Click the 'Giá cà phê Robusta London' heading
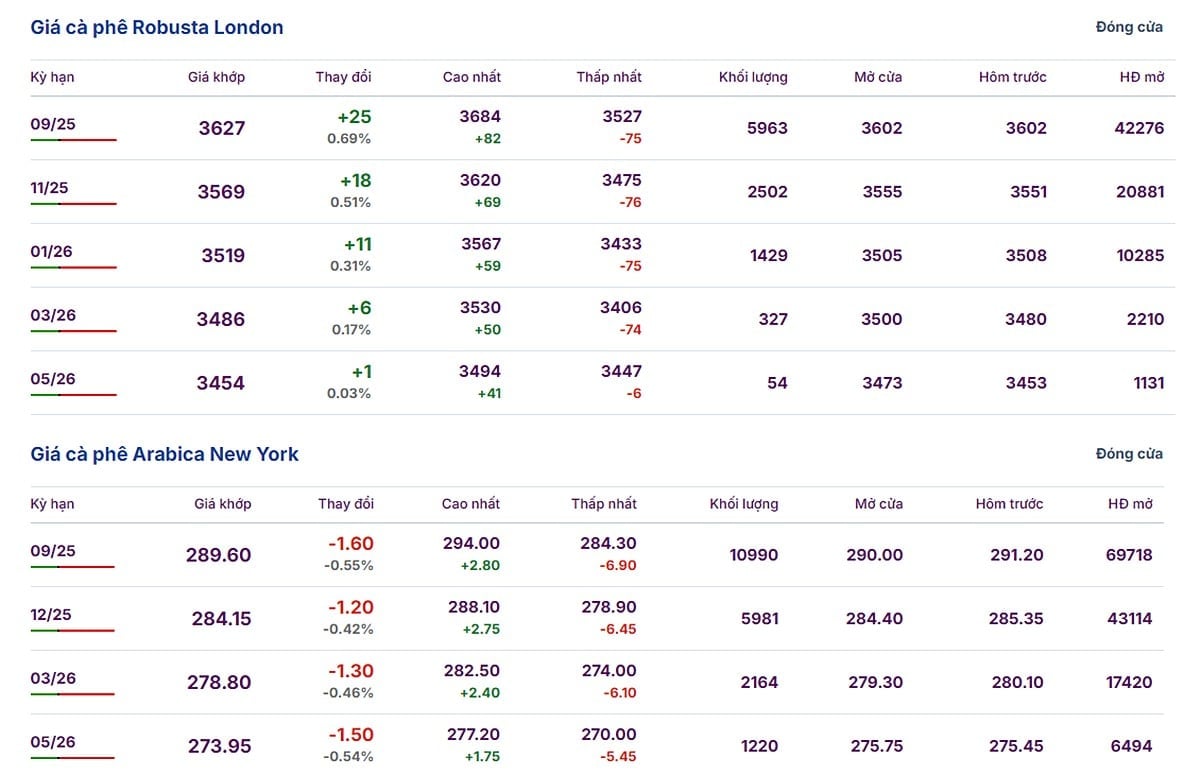1200x774 pixels. (157, 28)
